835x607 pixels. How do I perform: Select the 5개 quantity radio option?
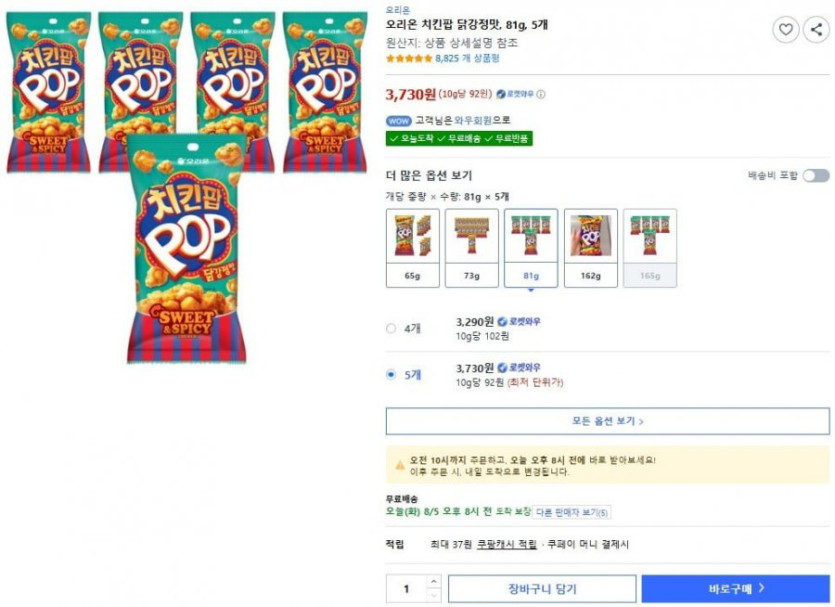point(391,375)
